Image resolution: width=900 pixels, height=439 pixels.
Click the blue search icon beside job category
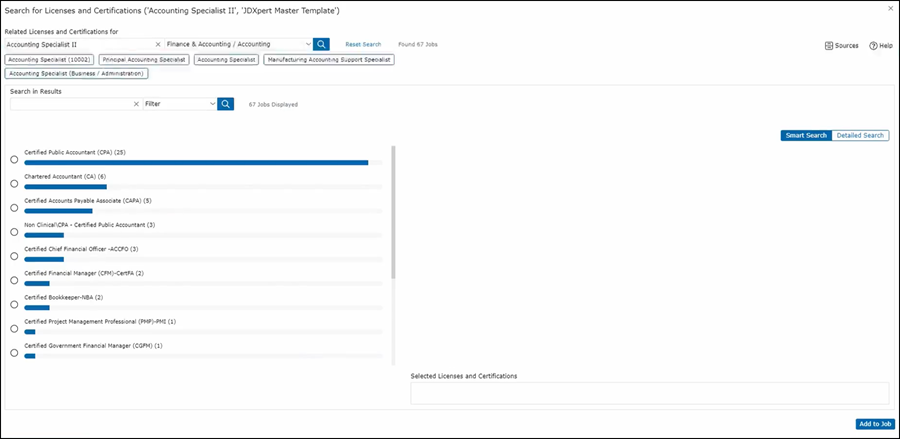pyautogui.click(x=321, y=44)
